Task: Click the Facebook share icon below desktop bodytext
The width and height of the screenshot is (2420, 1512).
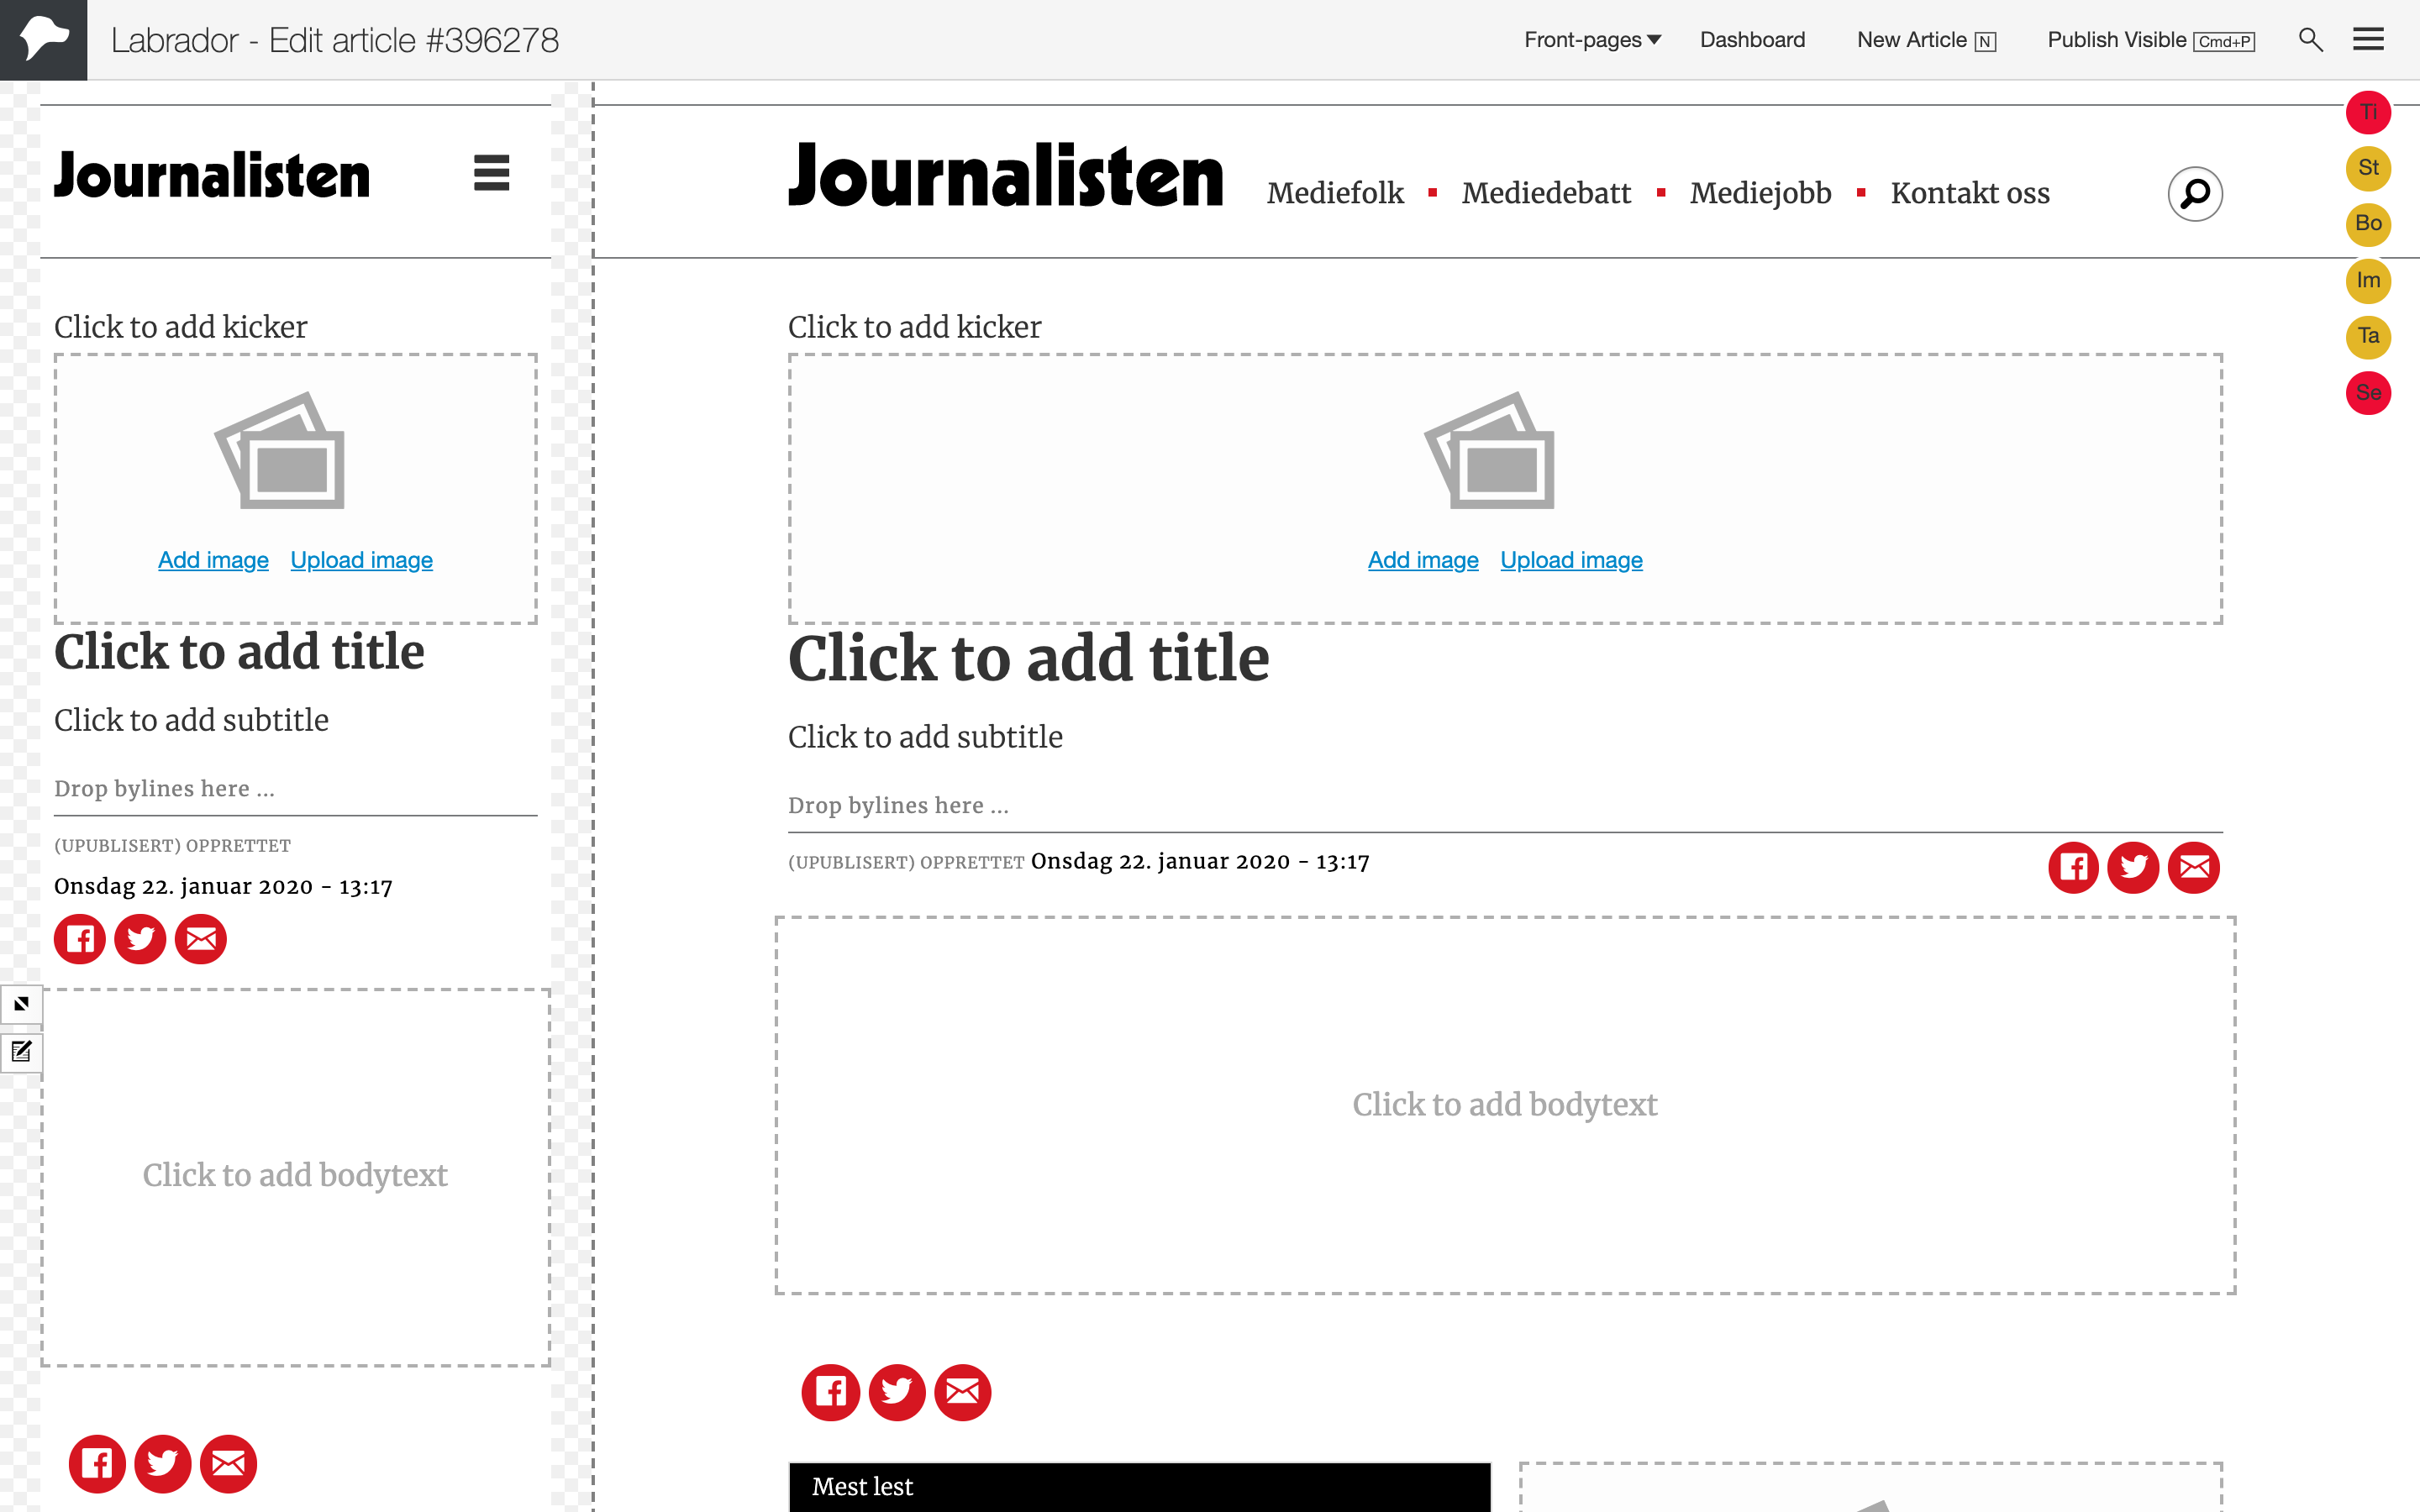Action: [830, 1392]
